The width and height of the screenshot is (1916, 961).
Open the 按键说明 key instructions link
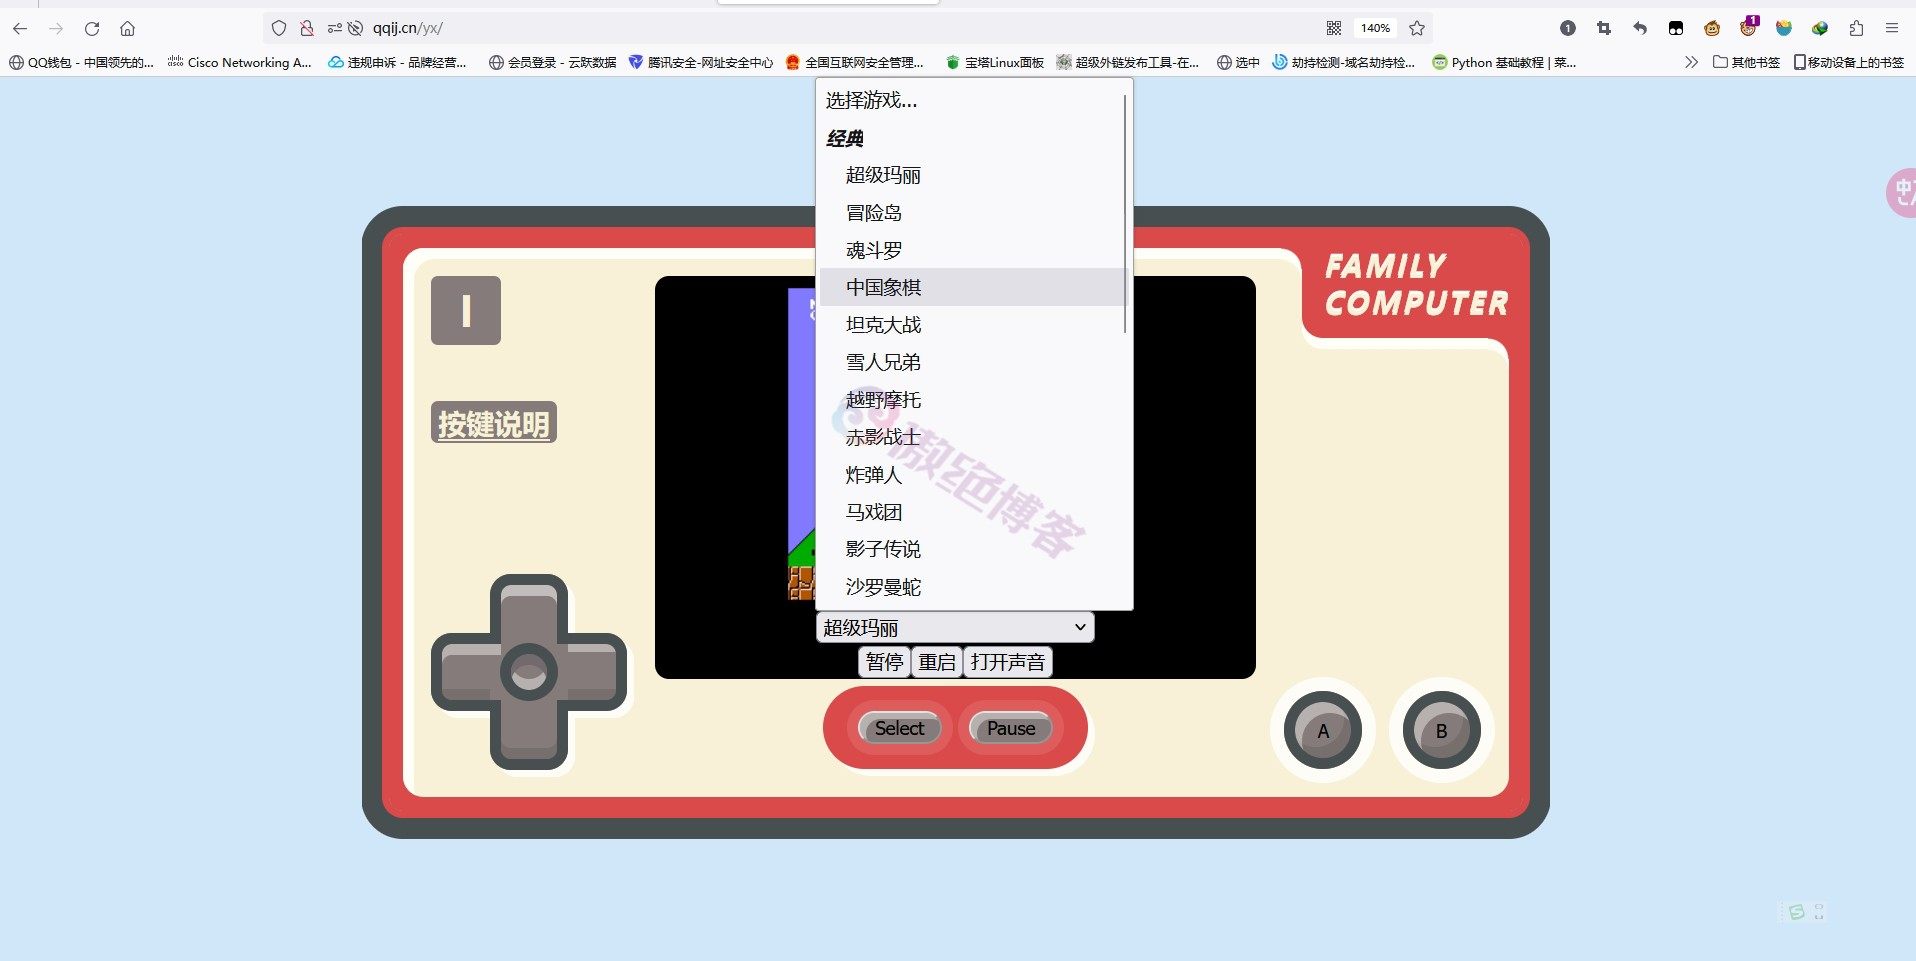tap(494, 423)
